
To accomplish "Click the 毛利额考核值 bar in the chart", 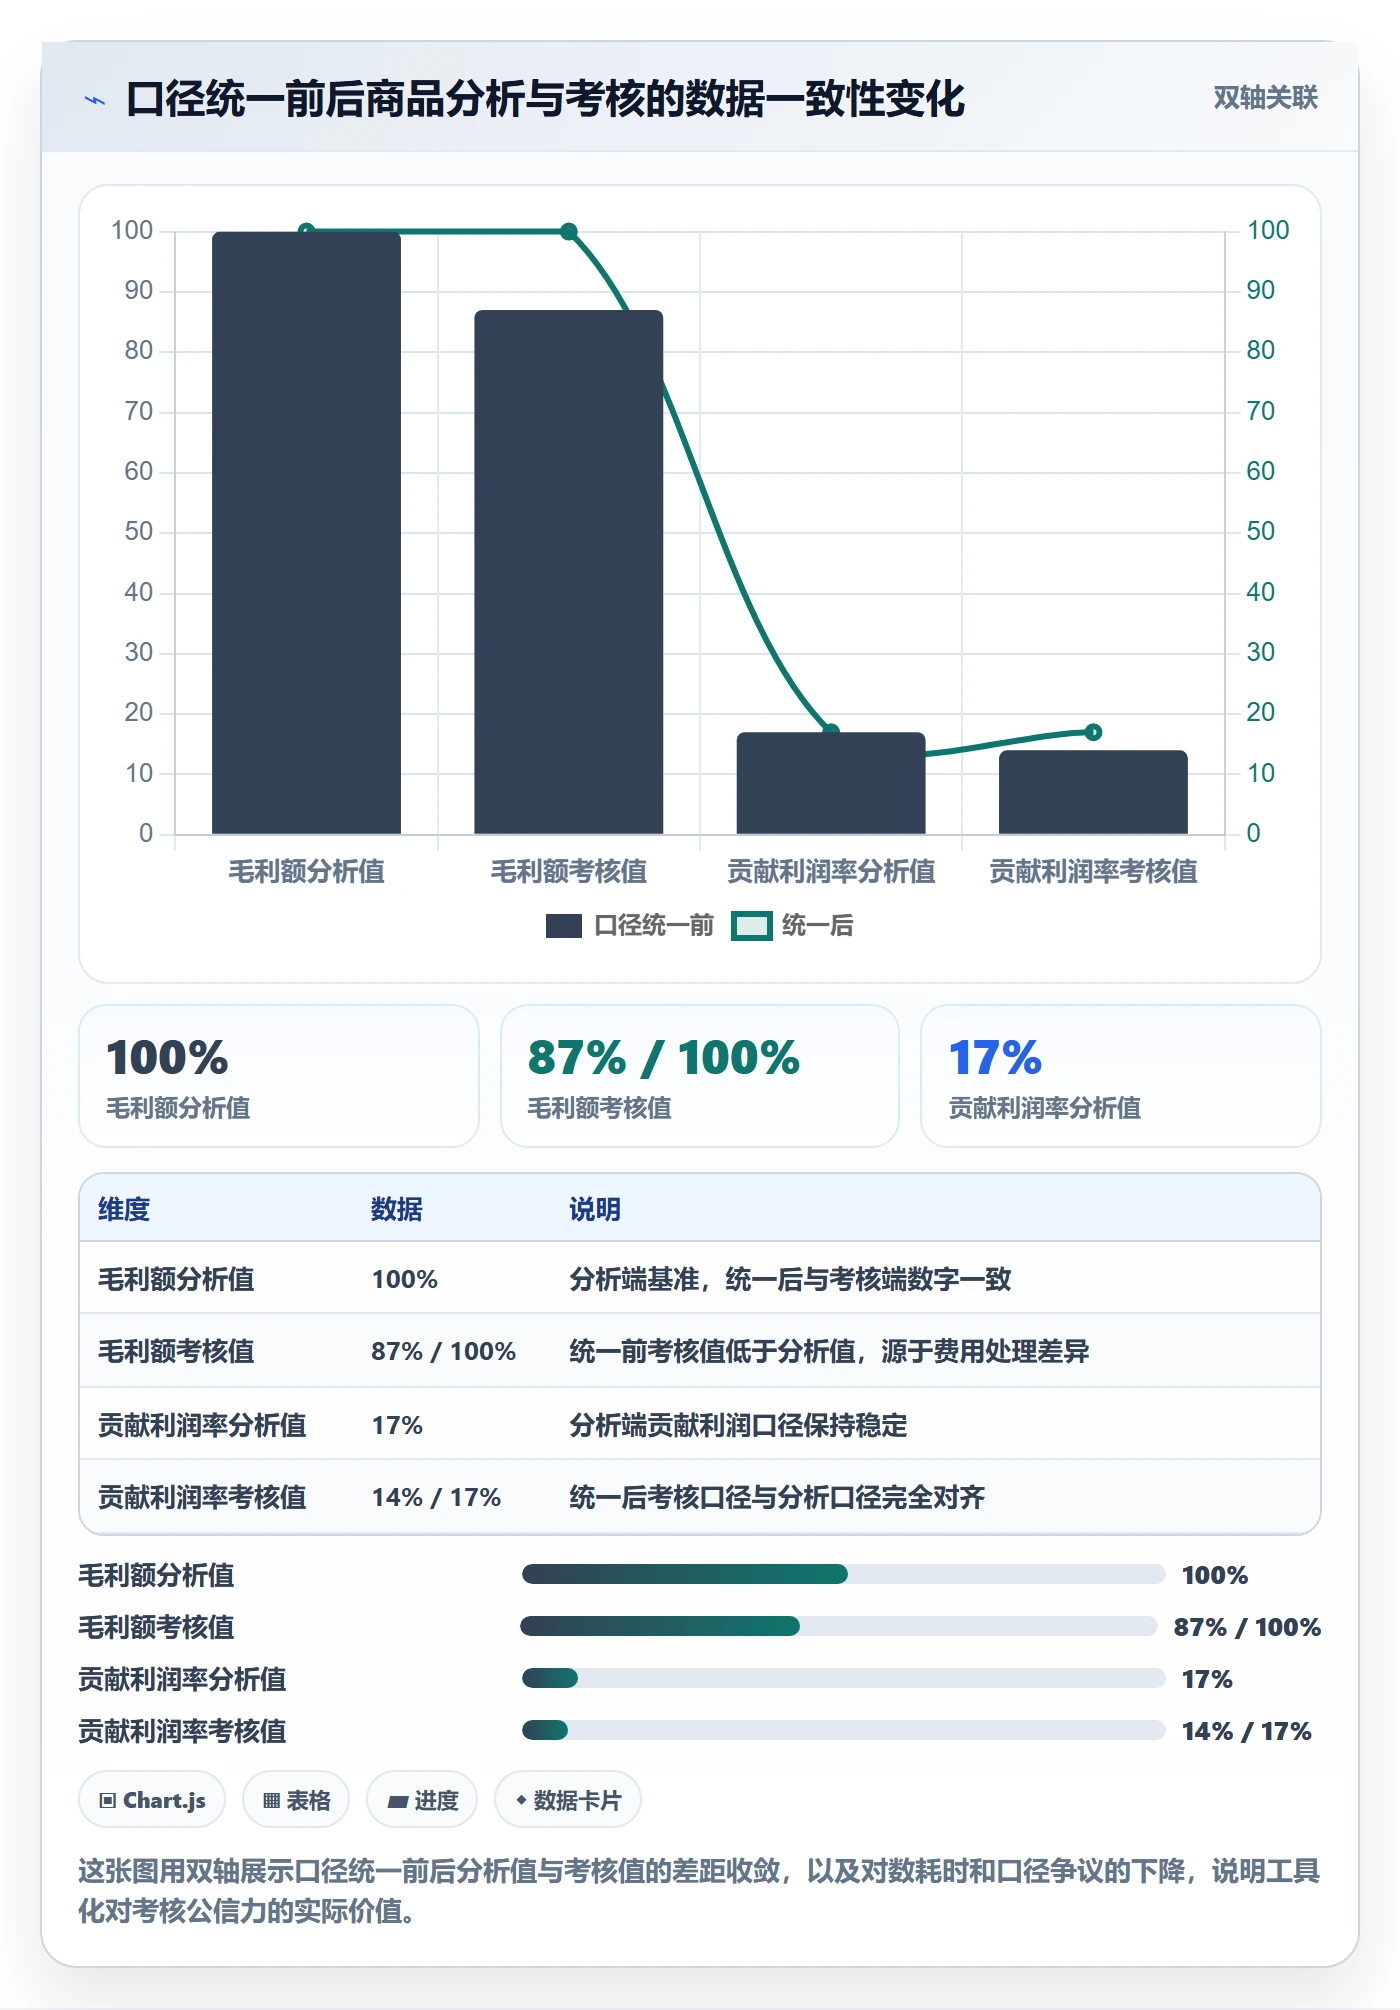I will pyautogui.click(x=568, y=572).
